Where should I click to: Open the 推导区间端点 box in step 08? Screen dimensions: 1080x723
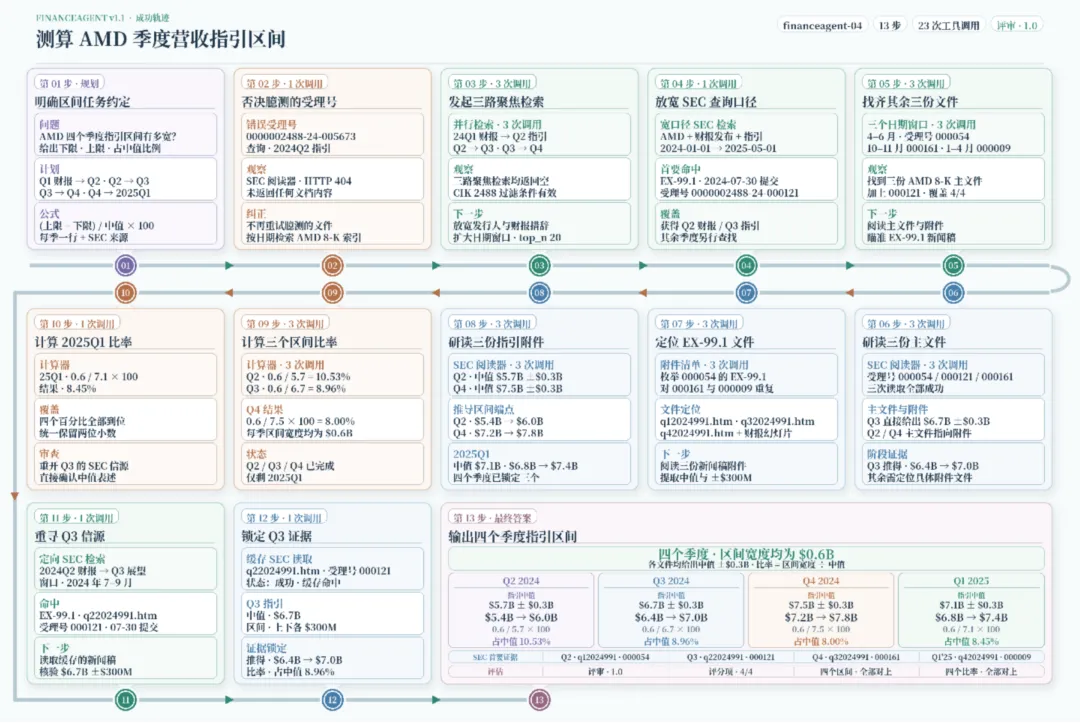(x=539, y=419)
